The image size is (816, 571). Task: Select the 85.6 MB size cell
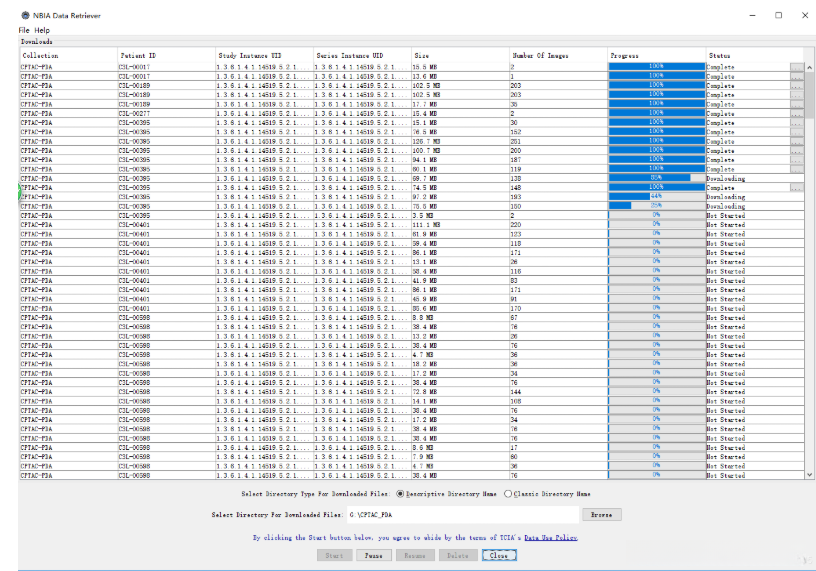click(x=461, y=309)
